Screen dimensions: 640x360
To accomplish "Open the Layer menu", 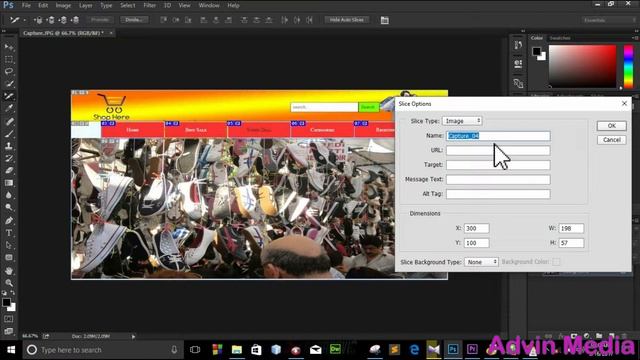I will [x=85, y=5].
